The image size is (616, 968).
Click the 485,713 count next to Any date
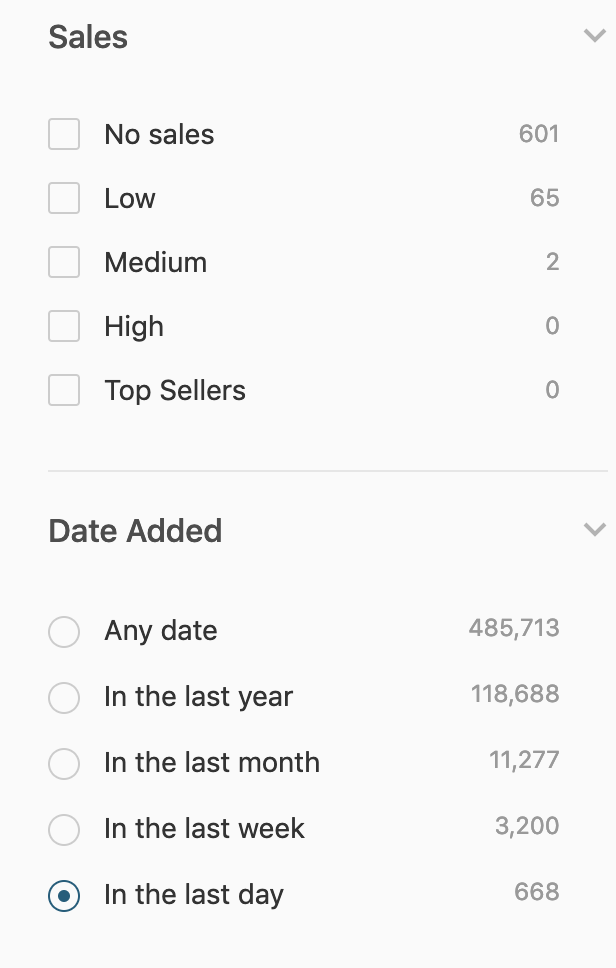click(x=514, y=628)
